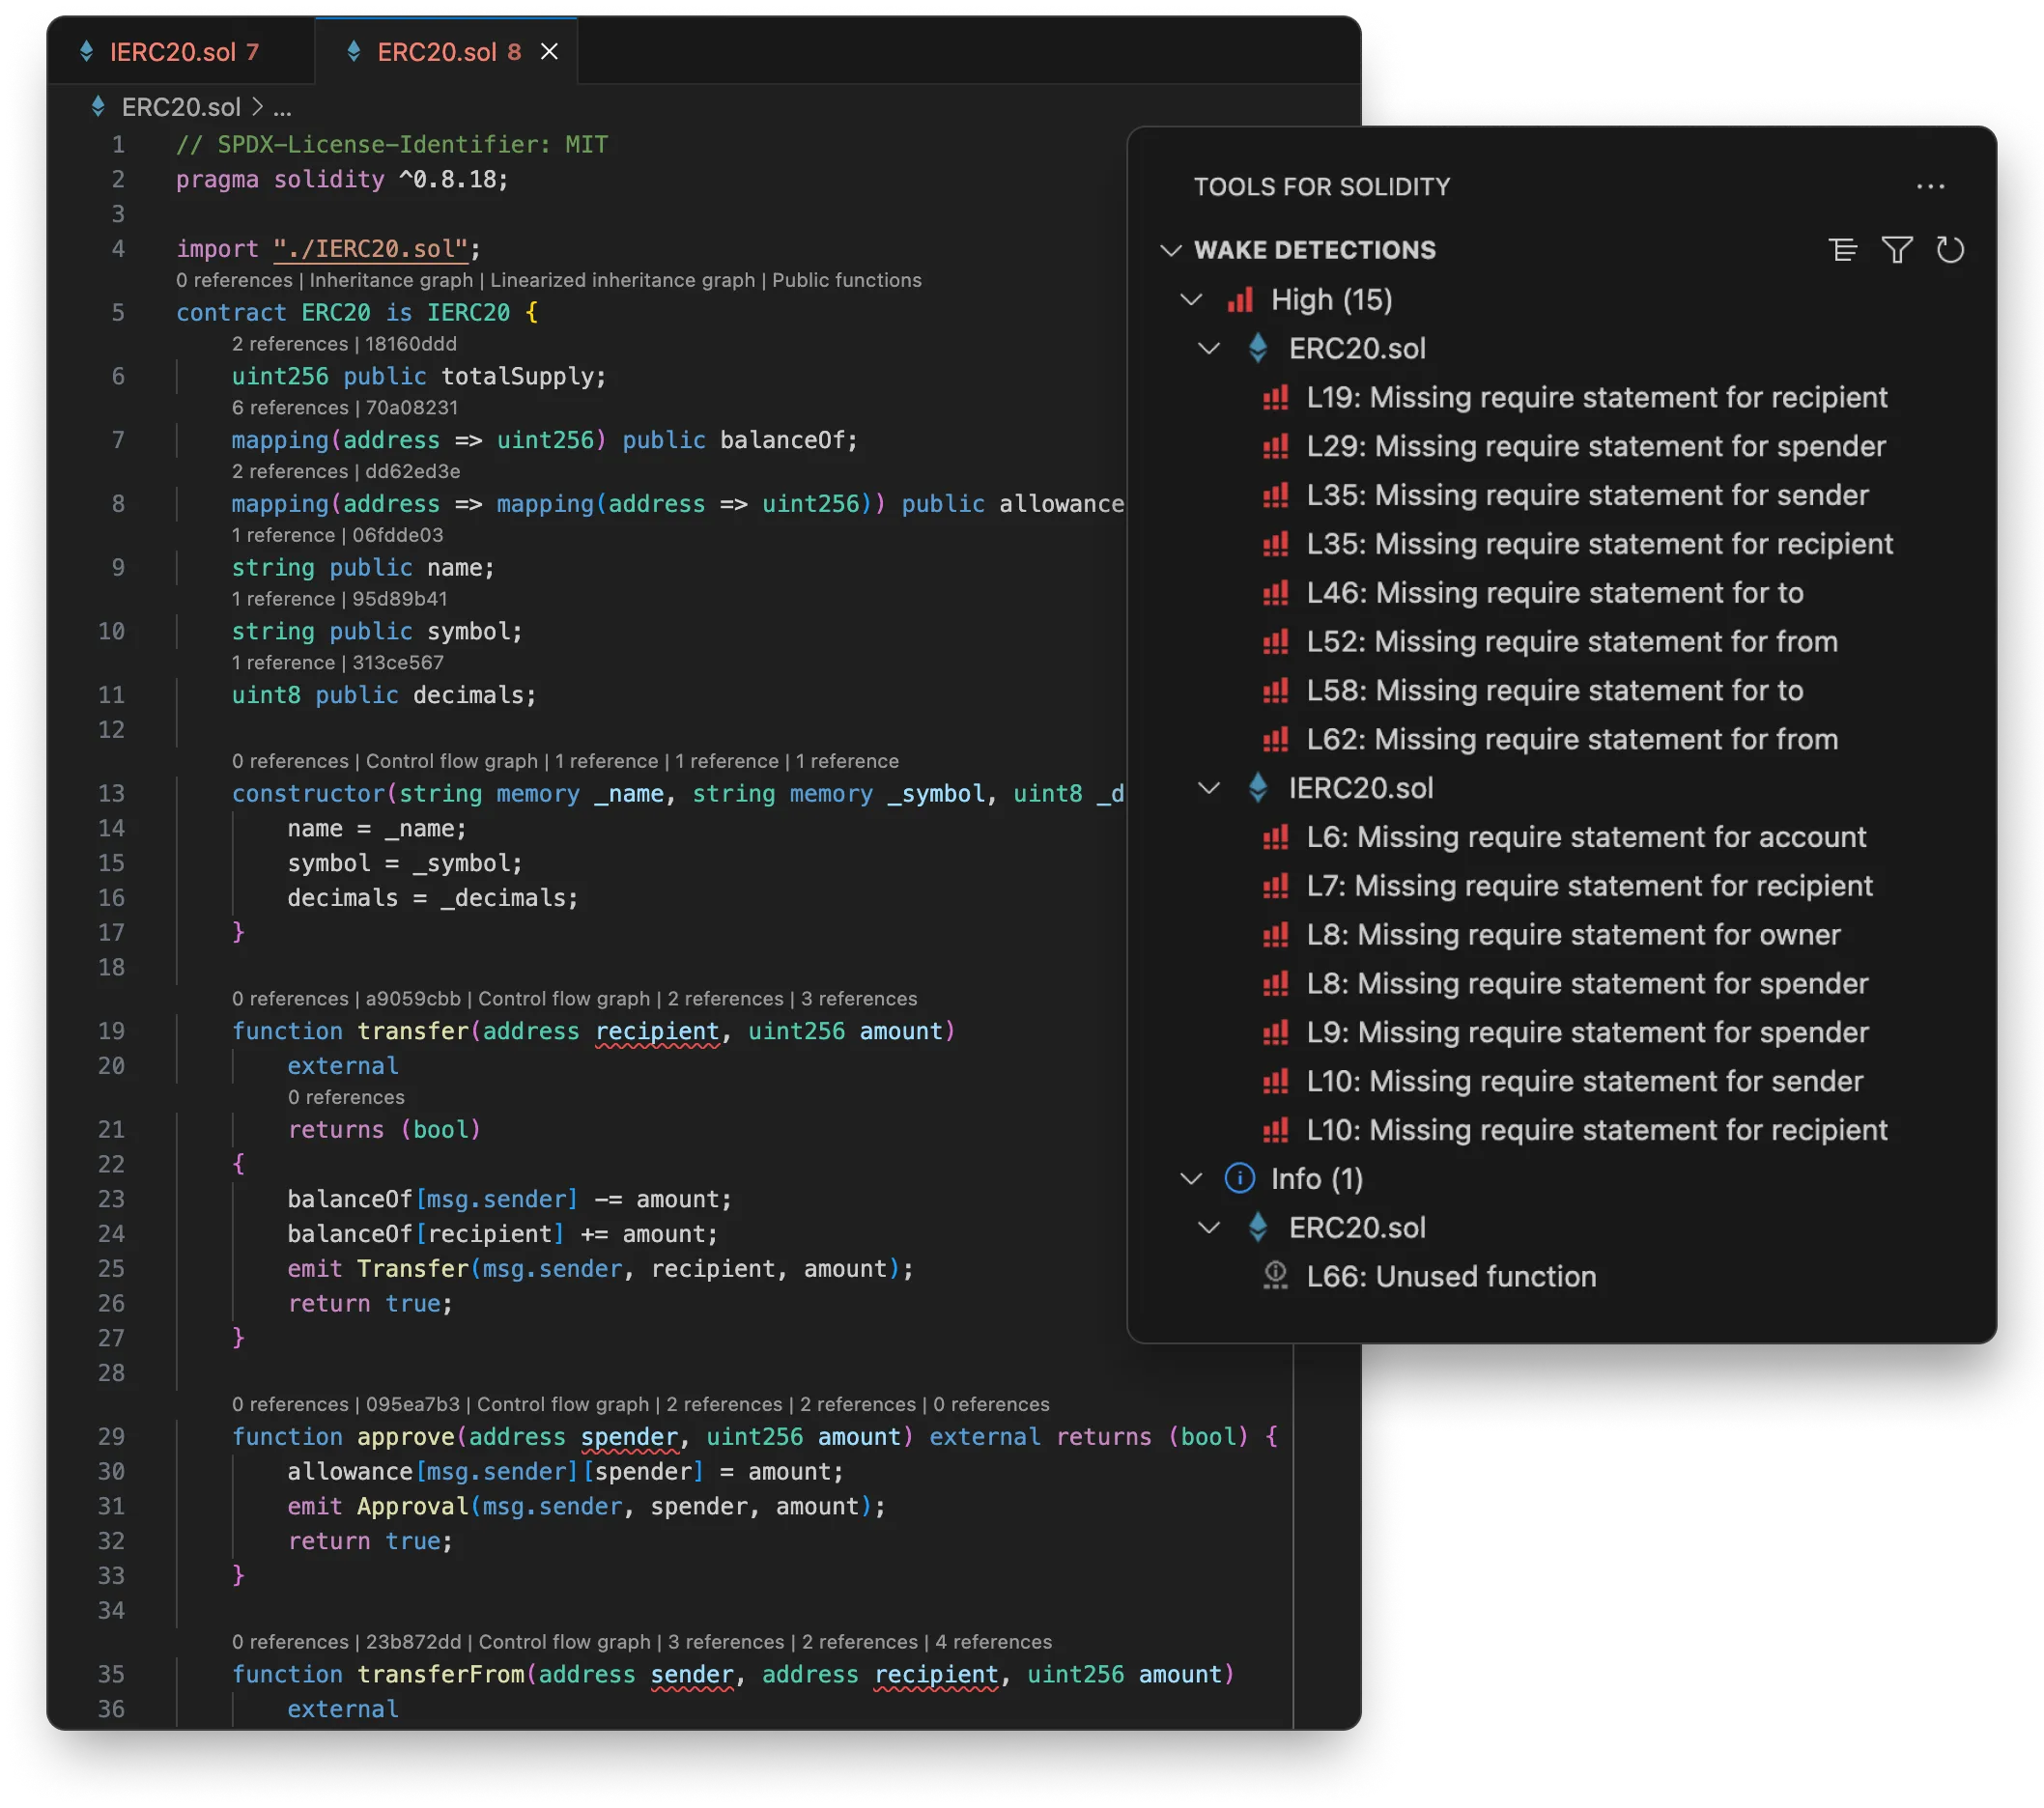2044x1808 pixels.
Task: Click line number 23 in gutter
Action: coord(111,1199)
